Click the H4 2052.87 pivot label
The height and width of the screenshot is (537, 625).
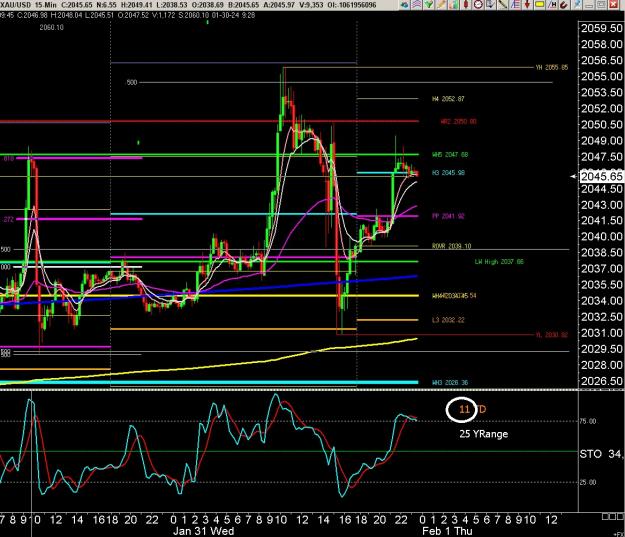(x=448, y=98)
